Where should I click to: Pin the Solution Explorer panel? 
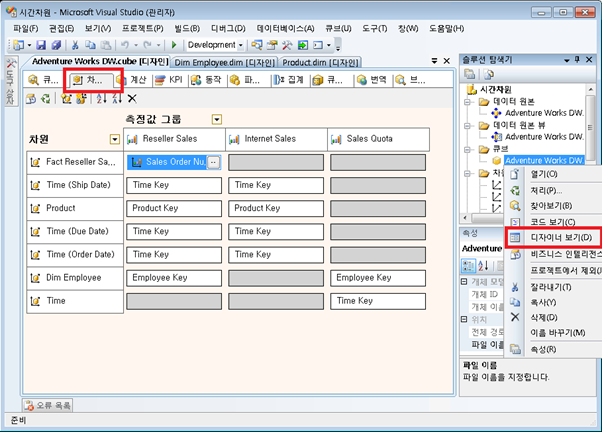coord(577,60)
